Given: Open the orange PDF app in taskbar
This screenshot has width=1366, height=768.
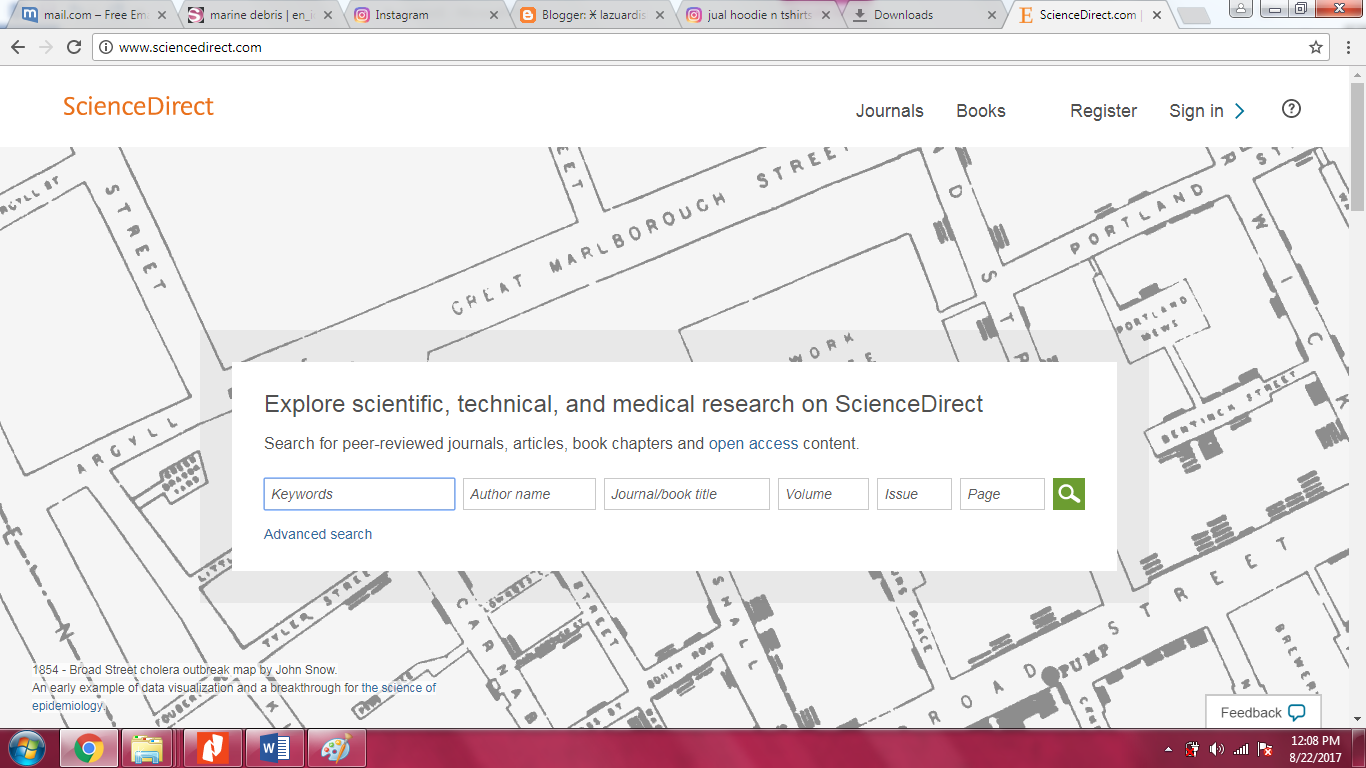Looking at the screenshot, I should [211, 748].
